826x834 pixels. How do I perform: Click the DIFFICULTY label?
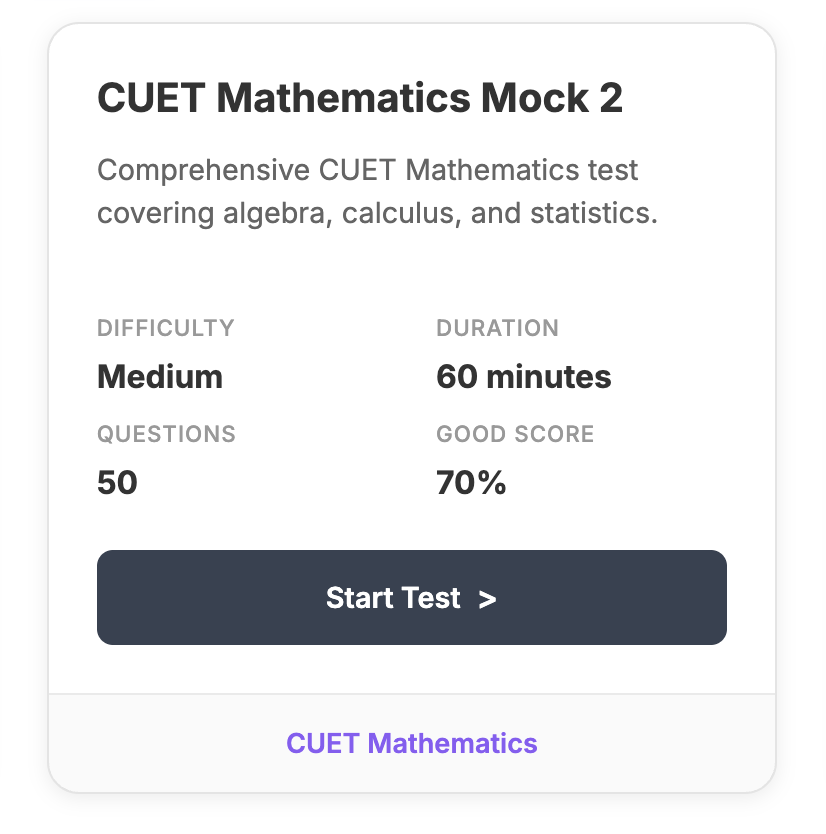pyautogui.click(x=165, y=328)
